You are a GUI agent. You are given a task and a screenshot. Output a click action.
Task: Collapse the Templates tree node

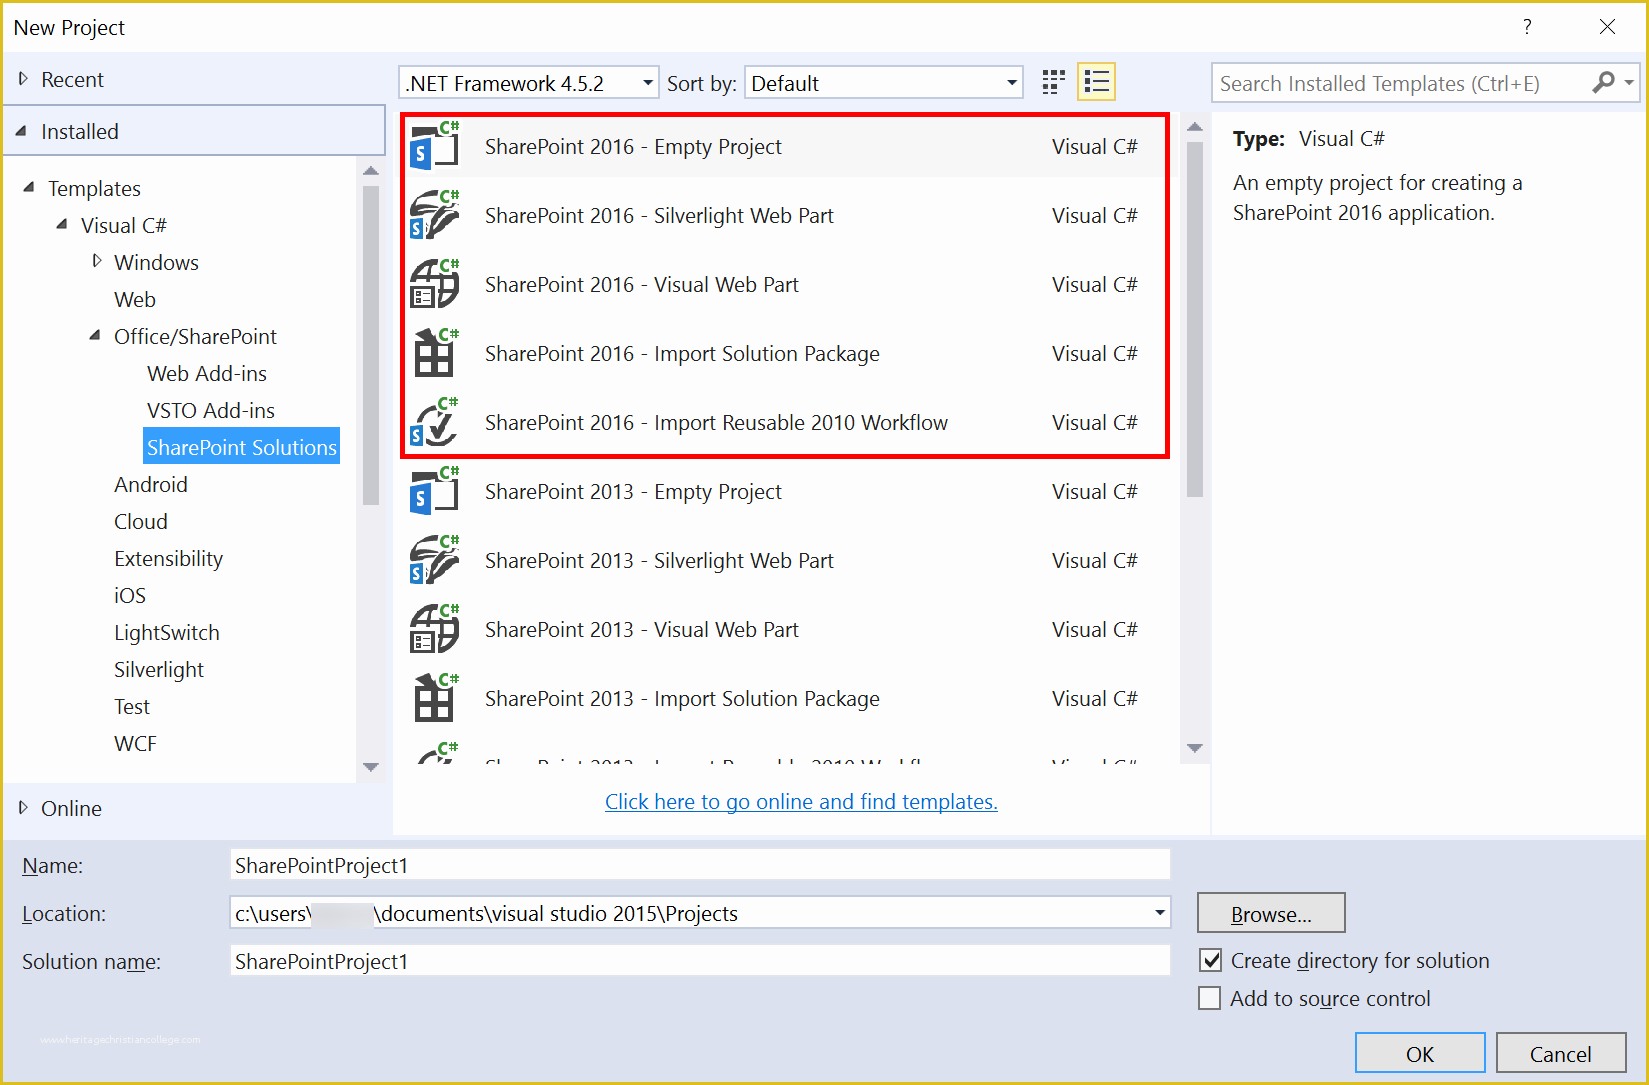click(x=29, y=187)
